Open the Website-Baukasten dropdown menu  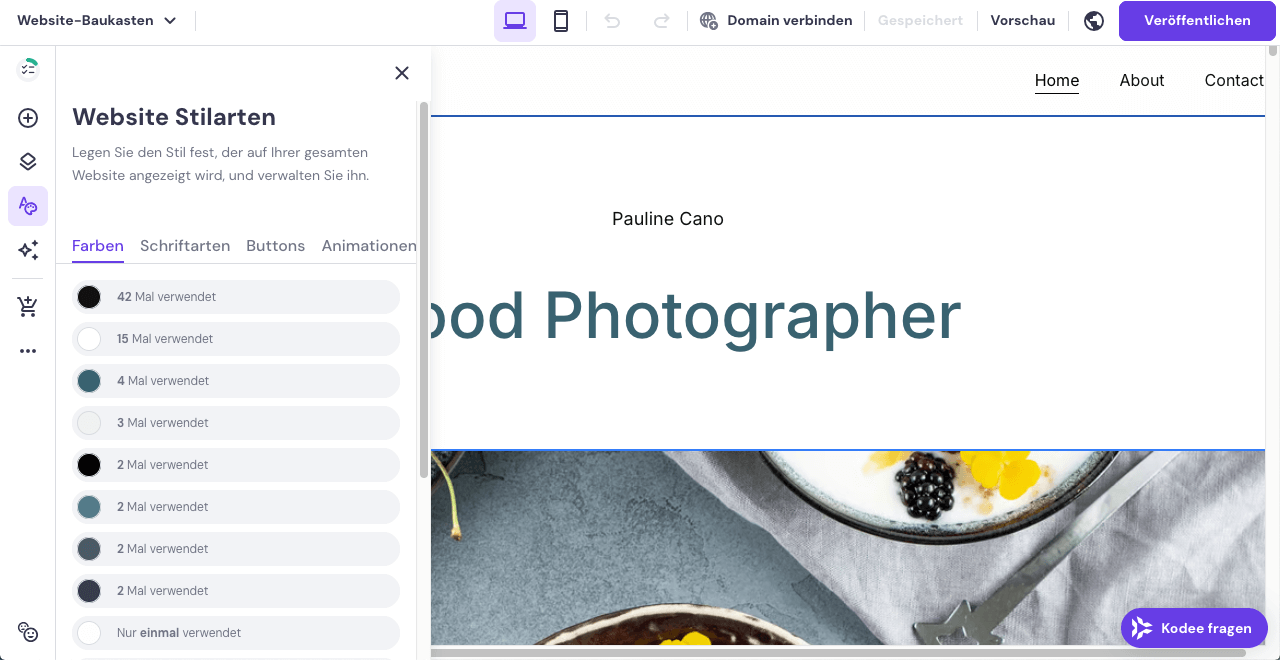tap(97, 20)
